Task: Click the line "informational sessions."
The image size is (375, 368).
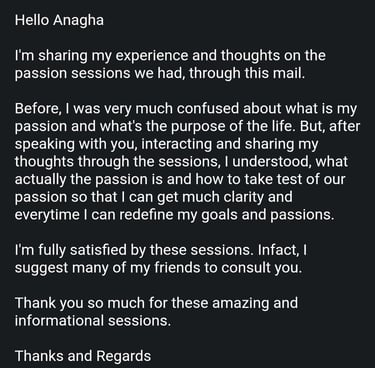Action: (x=93, y=321)
